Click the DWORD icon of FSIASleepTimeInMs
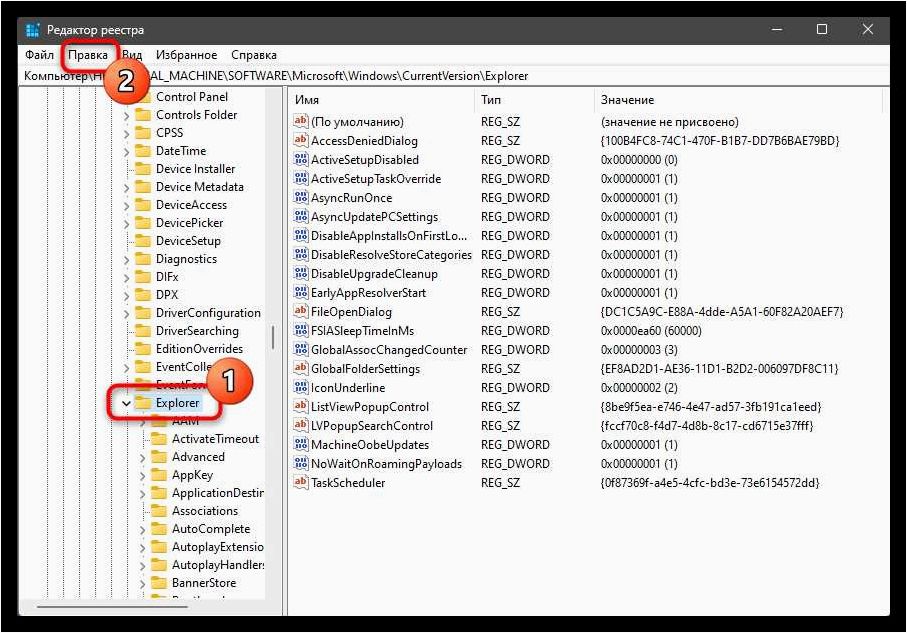 (x=300, y=330)
